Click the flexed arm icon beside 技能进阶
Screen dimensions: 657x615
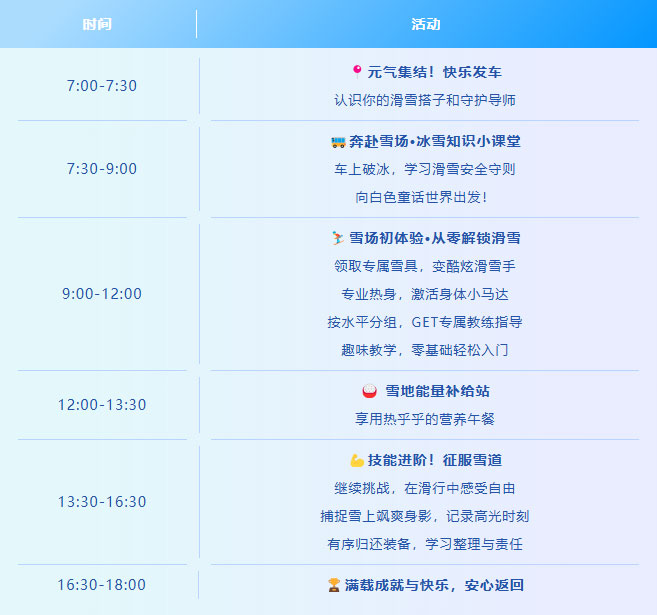pos(356,460)
